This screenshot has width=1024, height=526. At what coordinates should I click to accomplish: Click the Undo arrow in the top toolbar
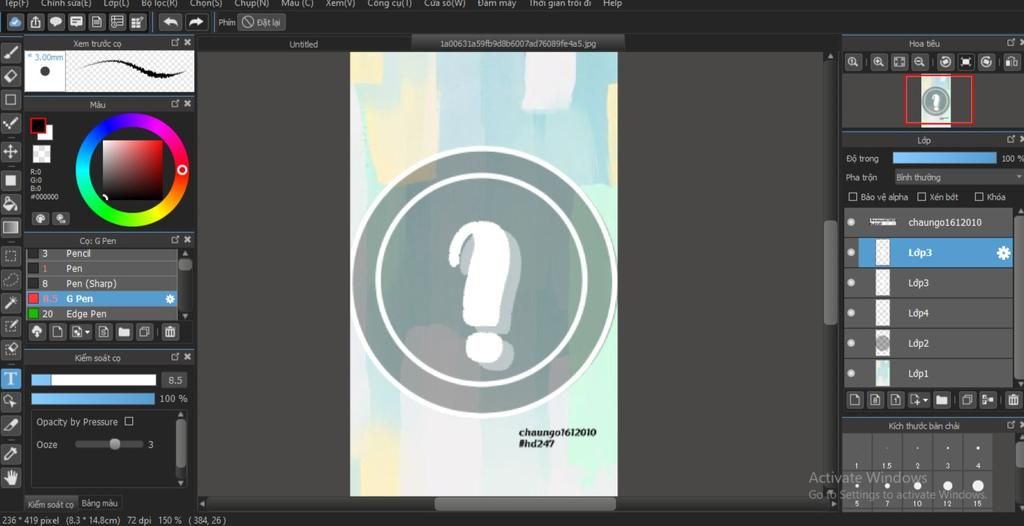click(170, 22)
